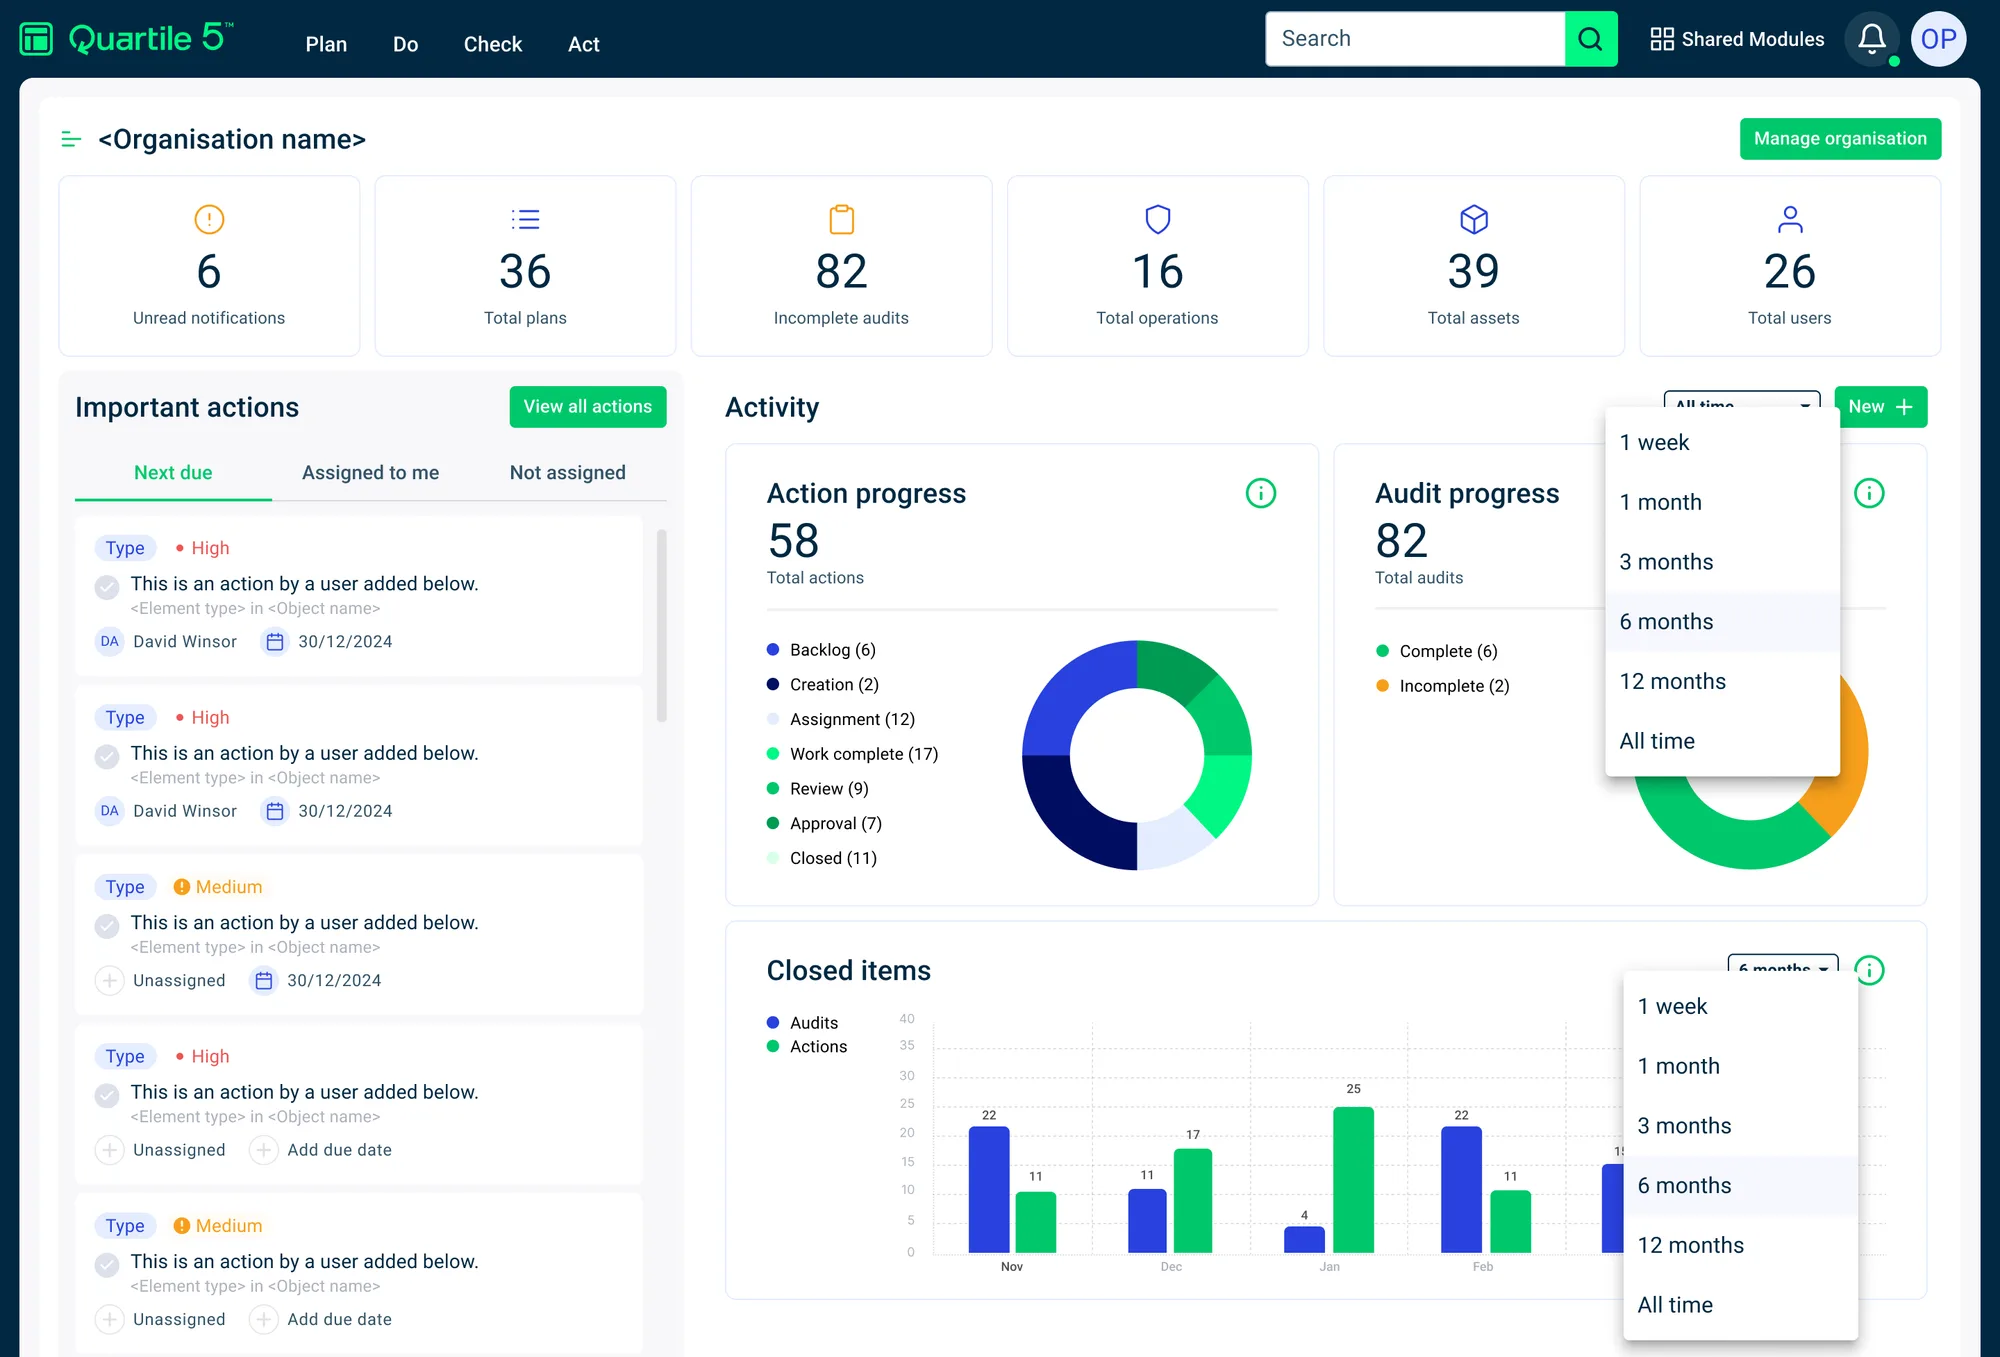This screenshot has height=1357, width=2000.
Task: Mark third High action as complete
Action: pos(107,1096)
